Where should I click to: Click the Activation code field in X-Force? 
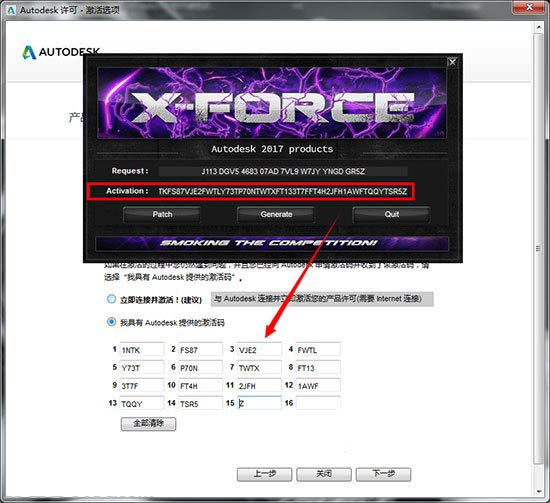[x=282, y=191]
